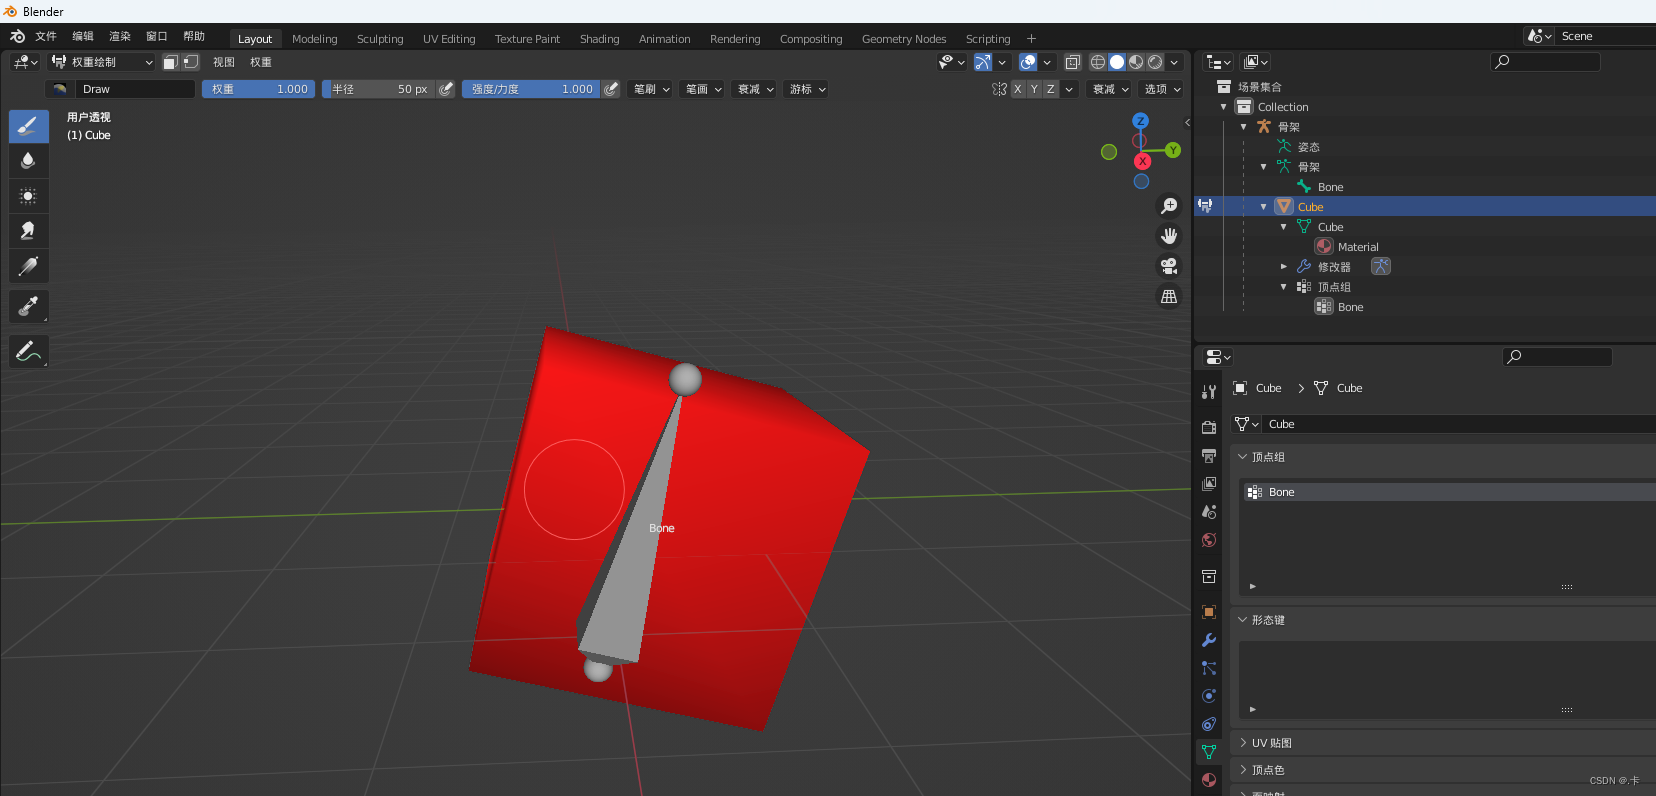Open the 权重 menu in viewport header
This screenshot has height=796, width=1656.
[261, 62]
